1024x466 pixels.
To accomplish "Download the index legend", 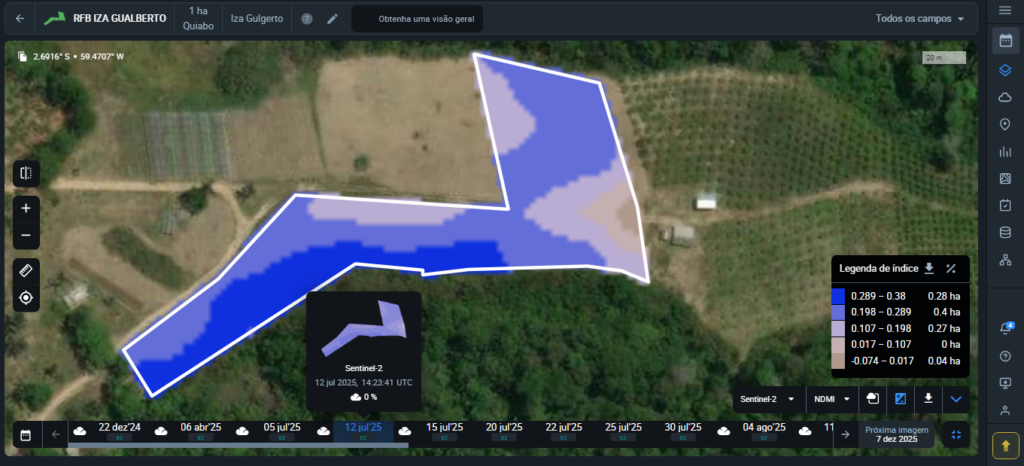I will (928, 268).
